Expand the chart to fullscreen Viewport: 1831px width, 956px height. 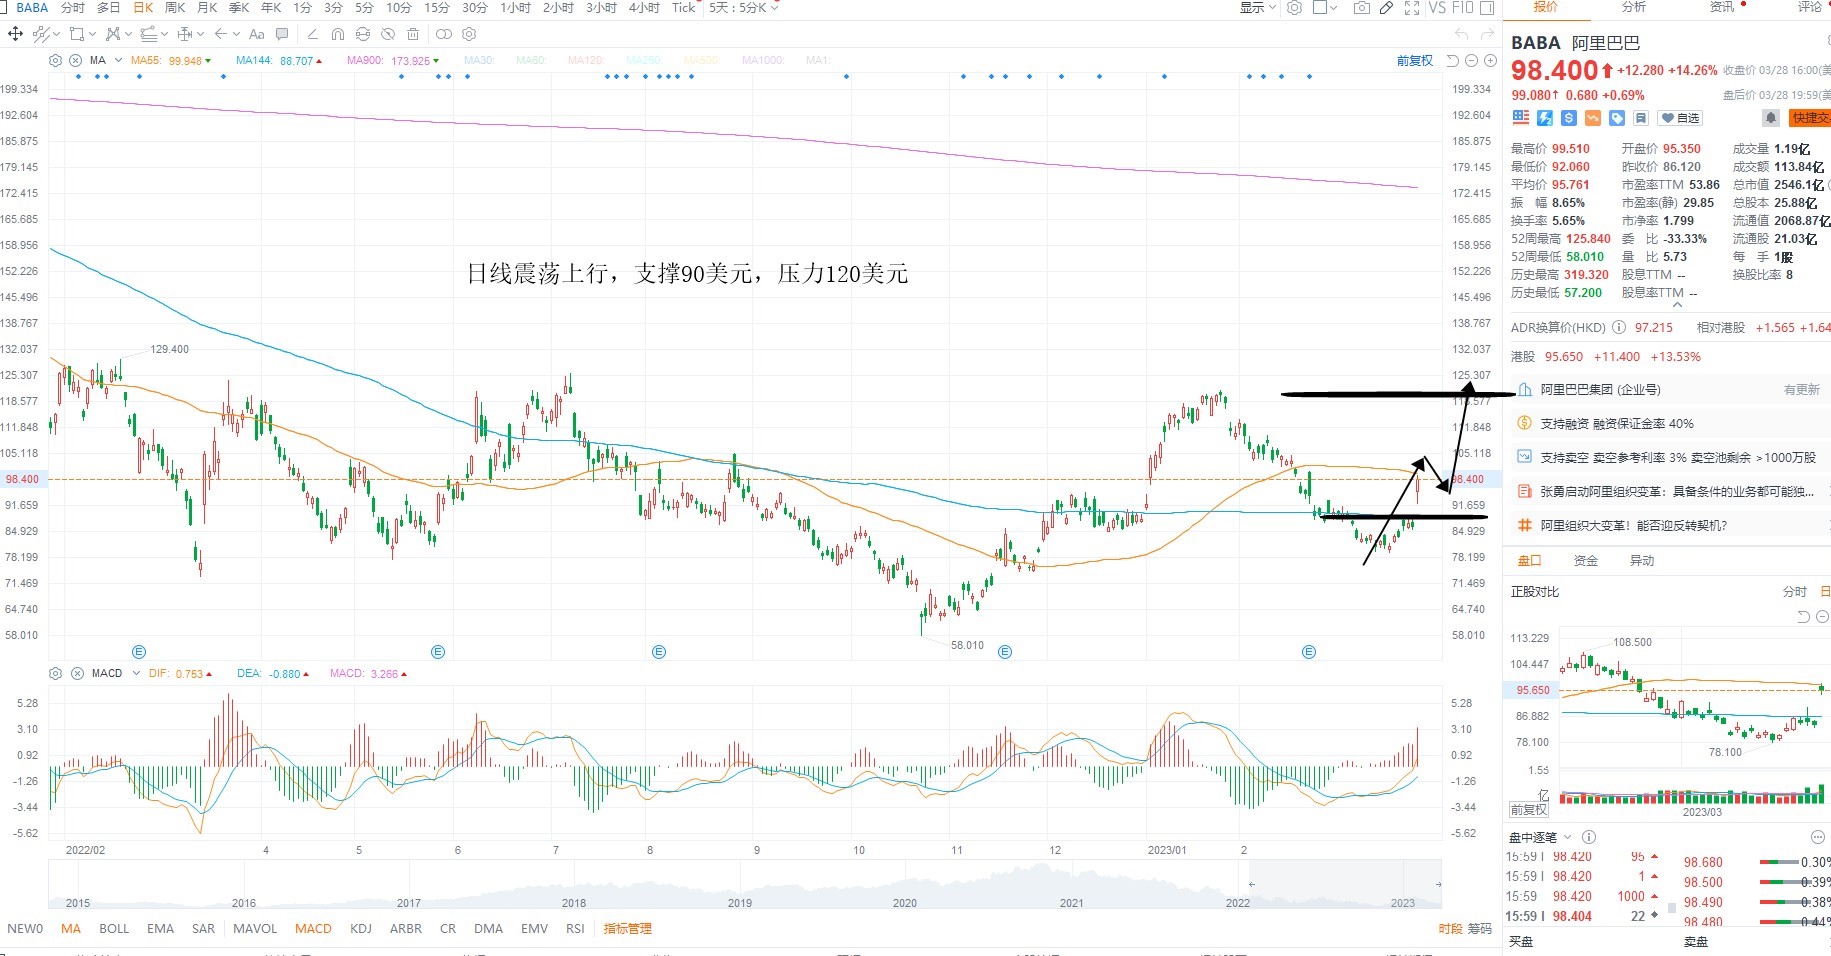tap(1412, 8)
